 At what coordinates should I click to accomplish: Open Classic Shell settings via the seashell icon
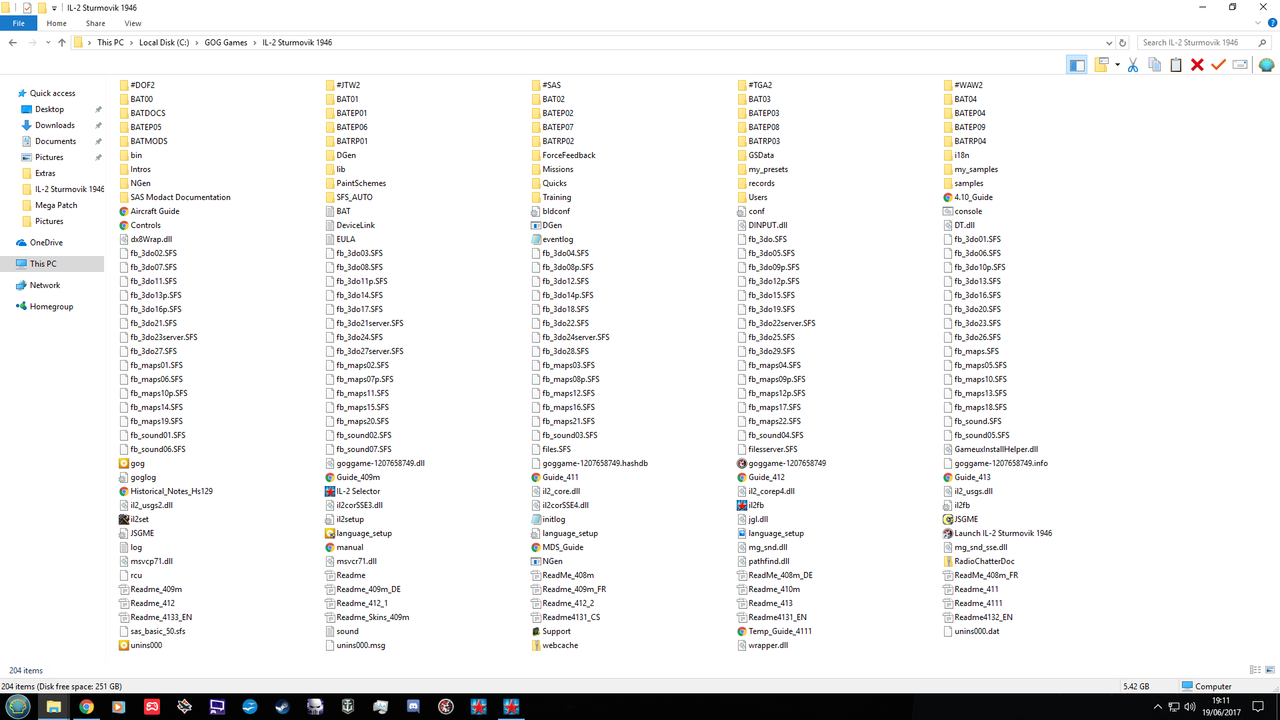(x=1266, y=64)
